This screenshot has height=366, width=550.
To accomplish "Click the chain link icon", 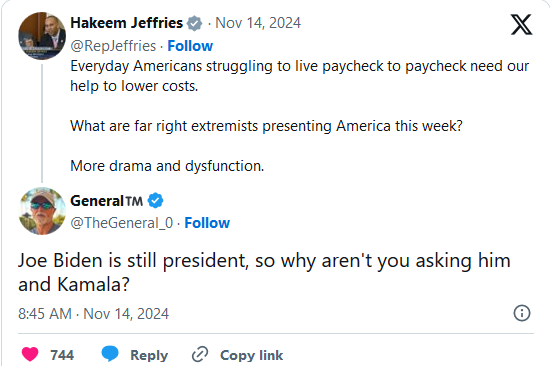I will coord(200,354).
